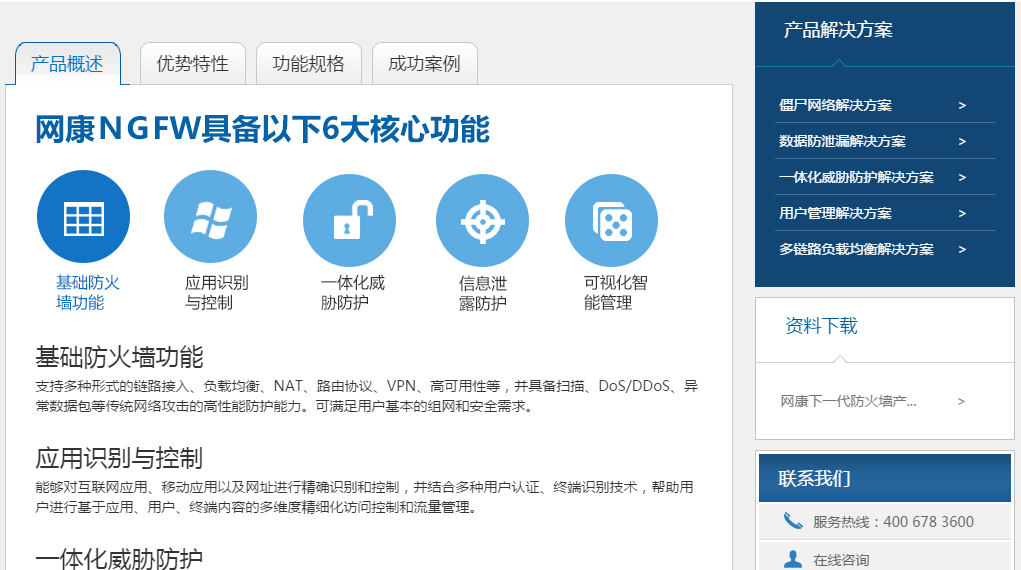Open 多链路负载均衡解决方案 link

click(856, 249)
